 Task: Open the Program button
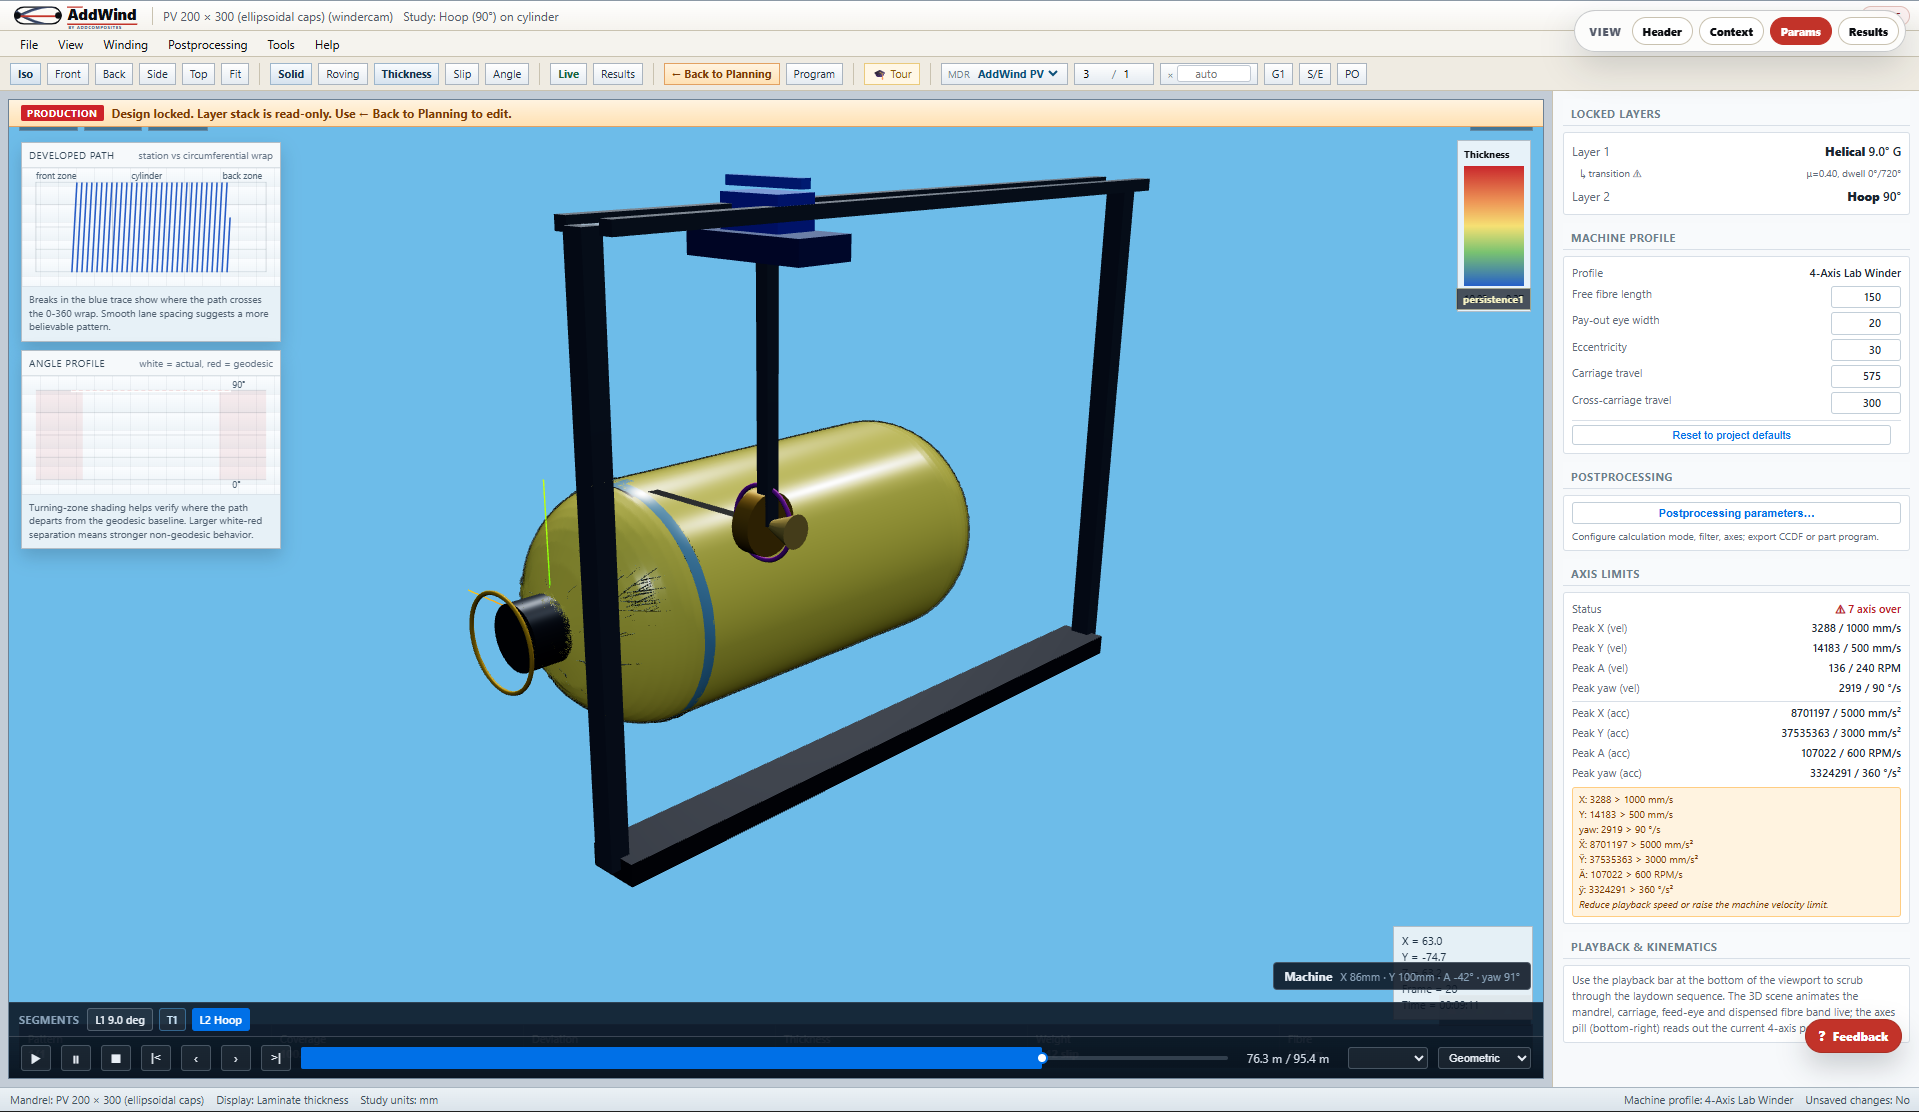[814, 74]
